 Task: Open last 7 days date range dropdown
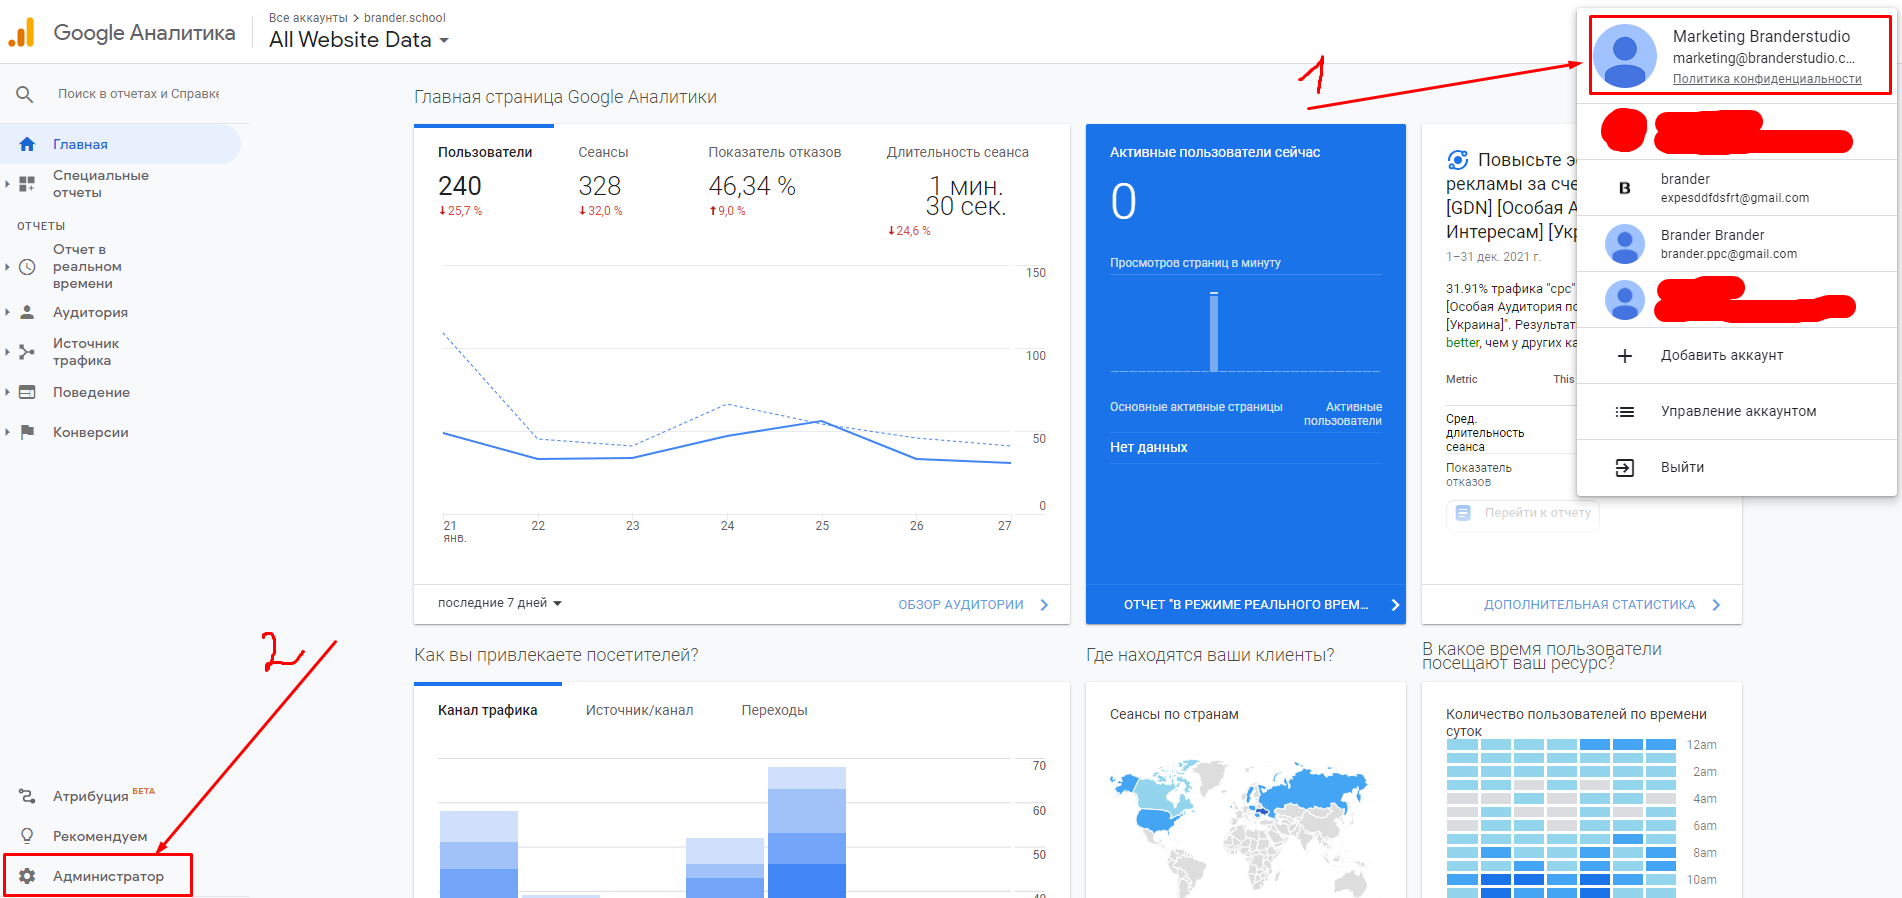click(500, 603)
